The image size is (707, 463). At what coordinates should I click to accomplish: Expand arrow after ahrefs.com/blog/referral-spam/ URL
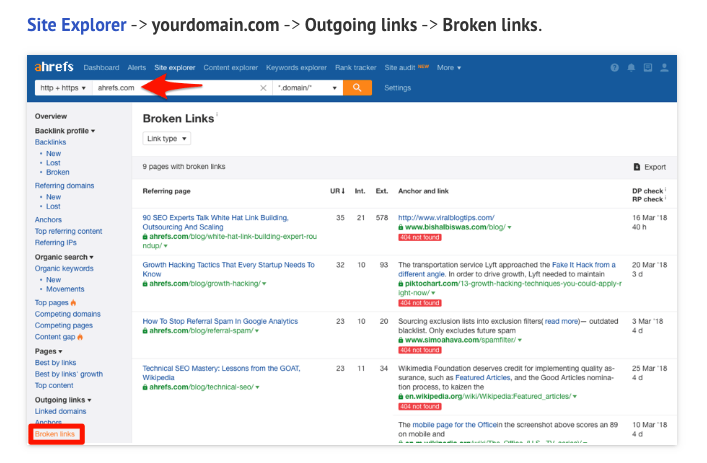click(x=257, y=331)
